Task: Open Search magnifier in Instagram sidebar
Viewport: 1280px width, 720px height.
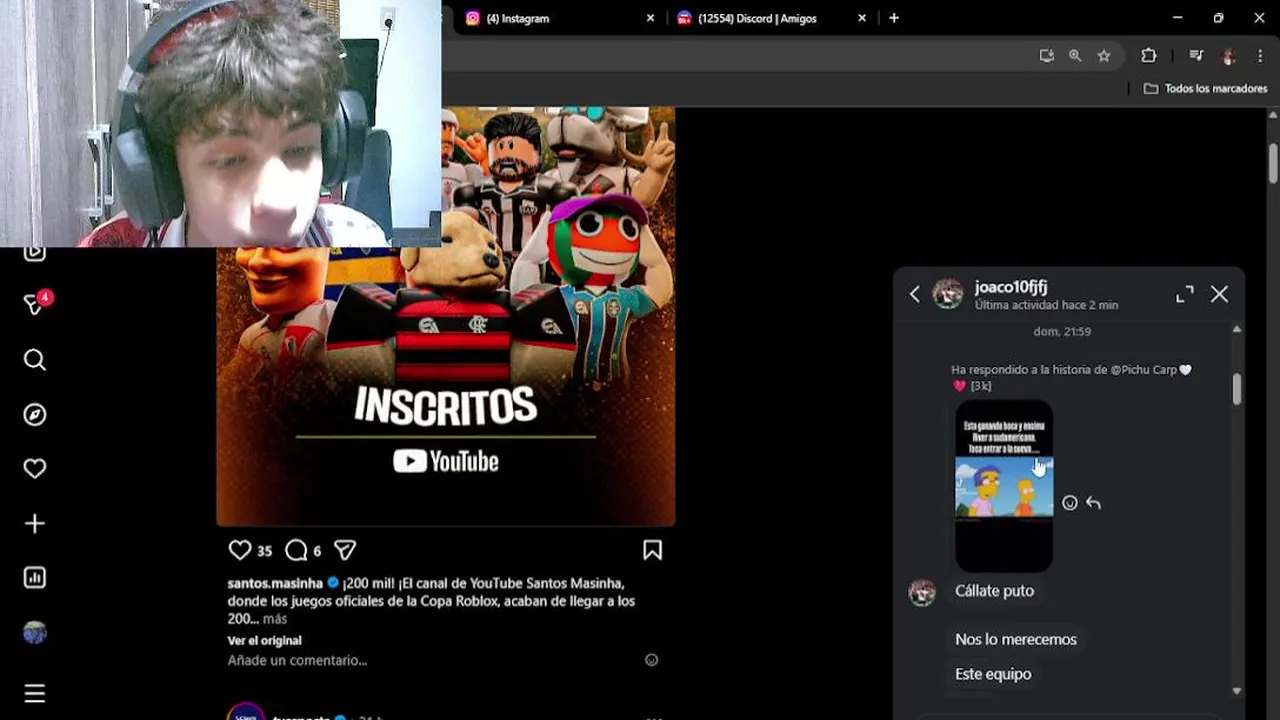Action: (x=35, y=360)
